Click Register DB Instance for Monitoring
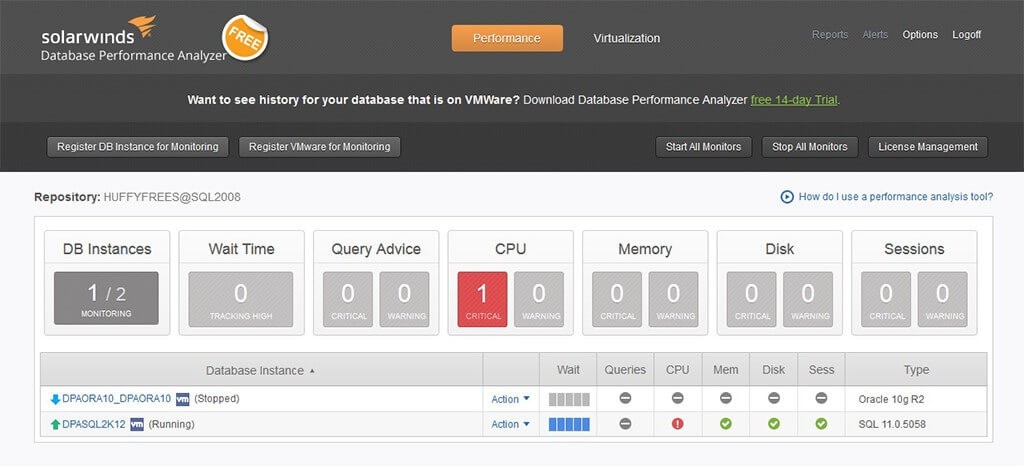The image size is (1024, 466). tap(138, 147)
